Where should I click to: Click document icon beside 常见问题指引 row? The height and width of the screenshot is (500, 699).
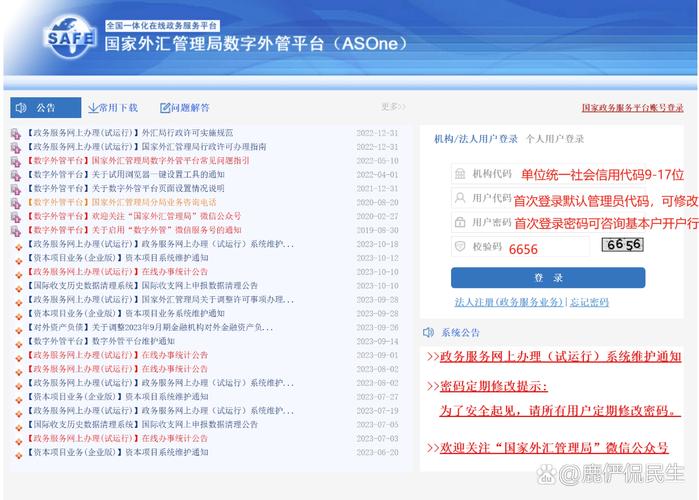pyautogui.click(x=16, y=161)
